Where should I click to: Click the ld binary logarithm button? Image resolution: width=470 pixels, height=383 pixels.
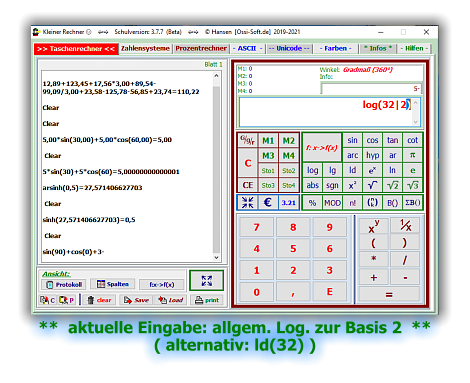(352, 170)
